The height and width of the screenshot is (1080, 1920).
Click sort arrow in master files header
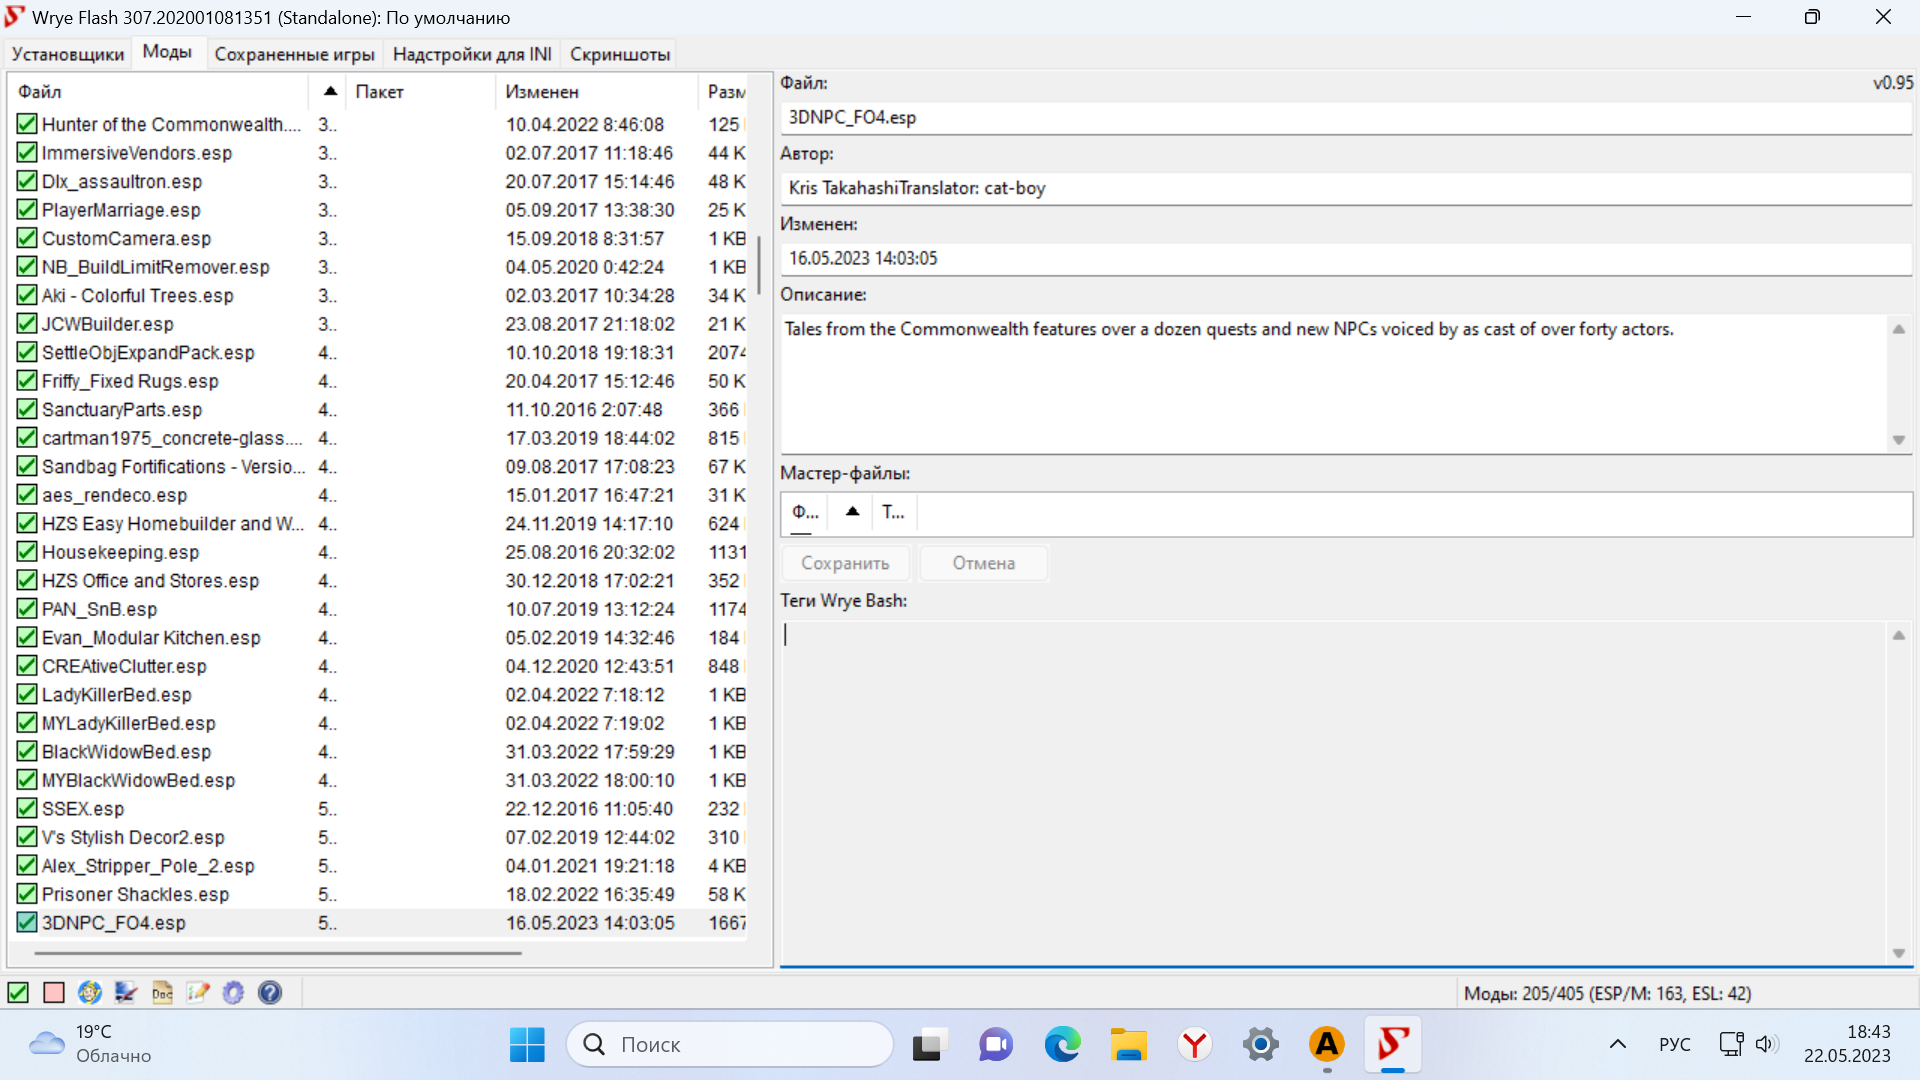pyautogui.click(x=852, y=512)
